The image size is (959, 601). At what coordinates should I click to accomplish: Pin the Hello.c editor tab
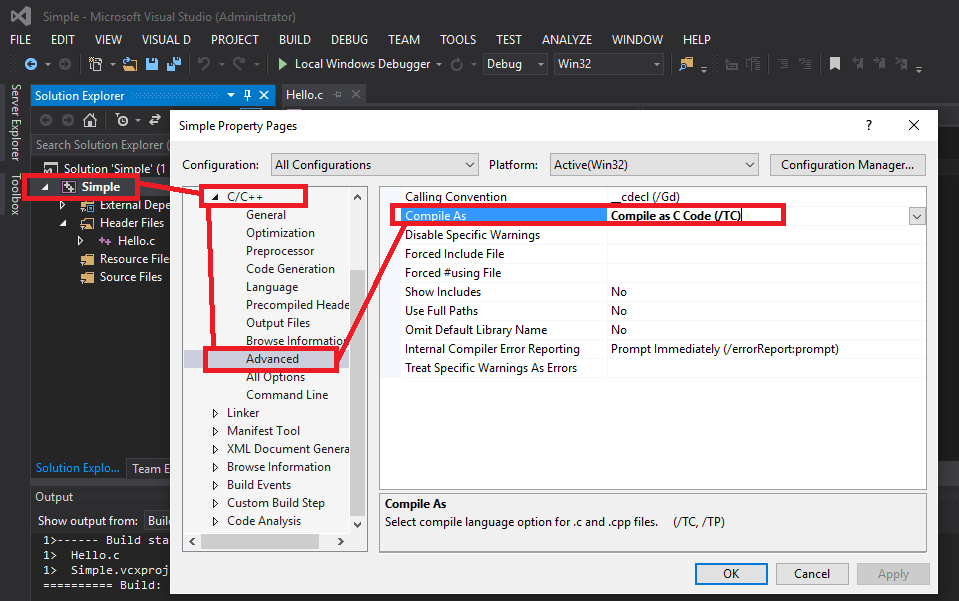337,95
